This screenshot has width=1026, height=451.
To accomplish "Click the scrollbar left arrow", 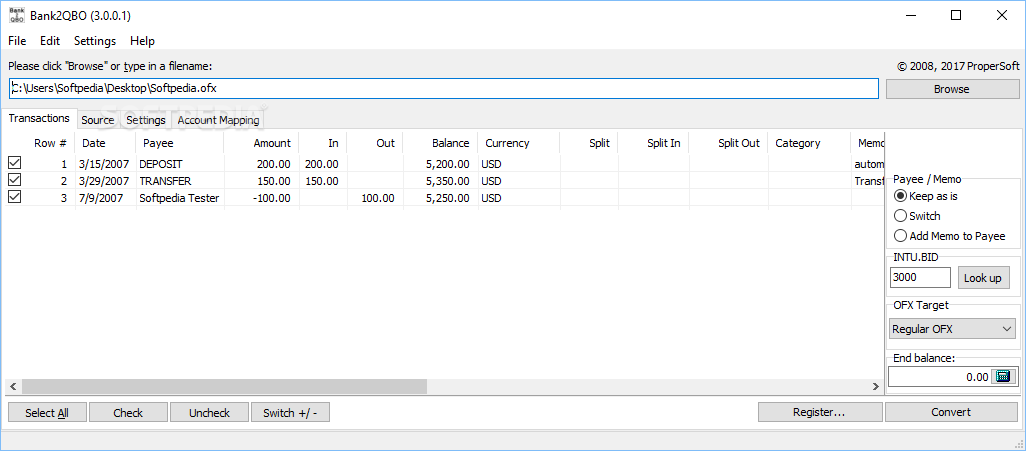I will (11, 387).
